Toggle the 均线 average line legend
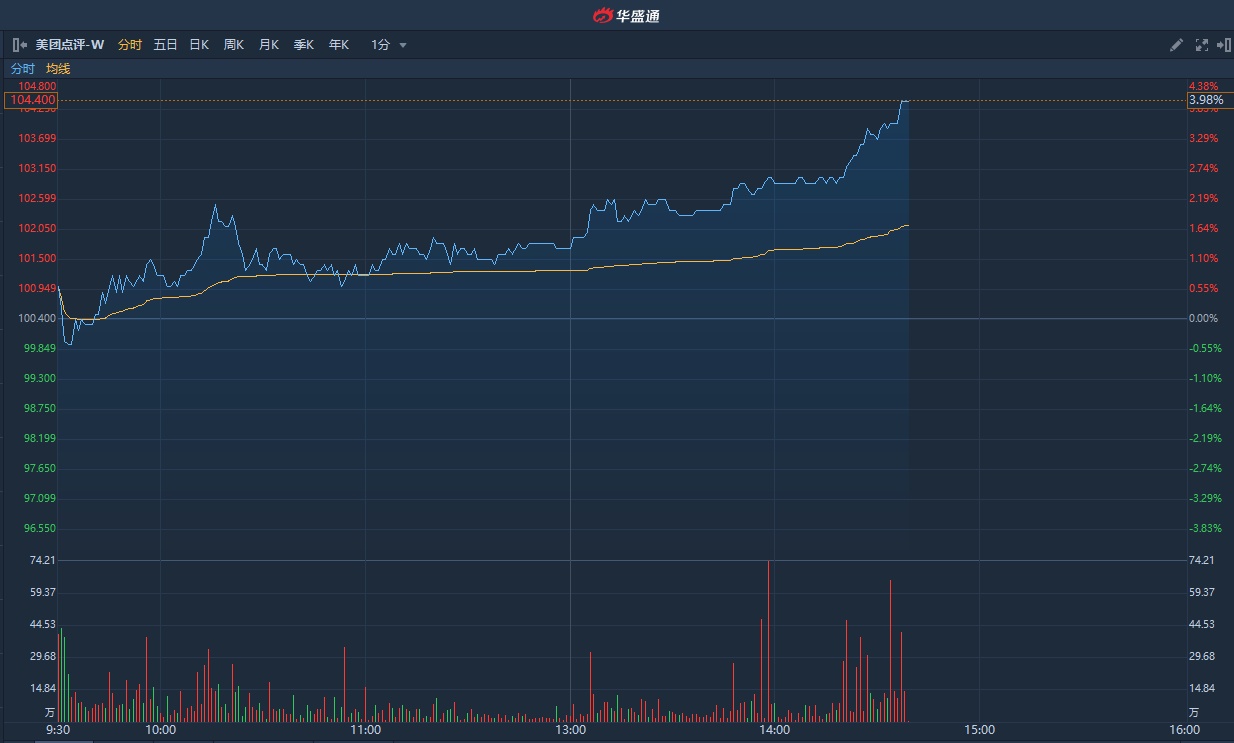 (x=58, y=69)
